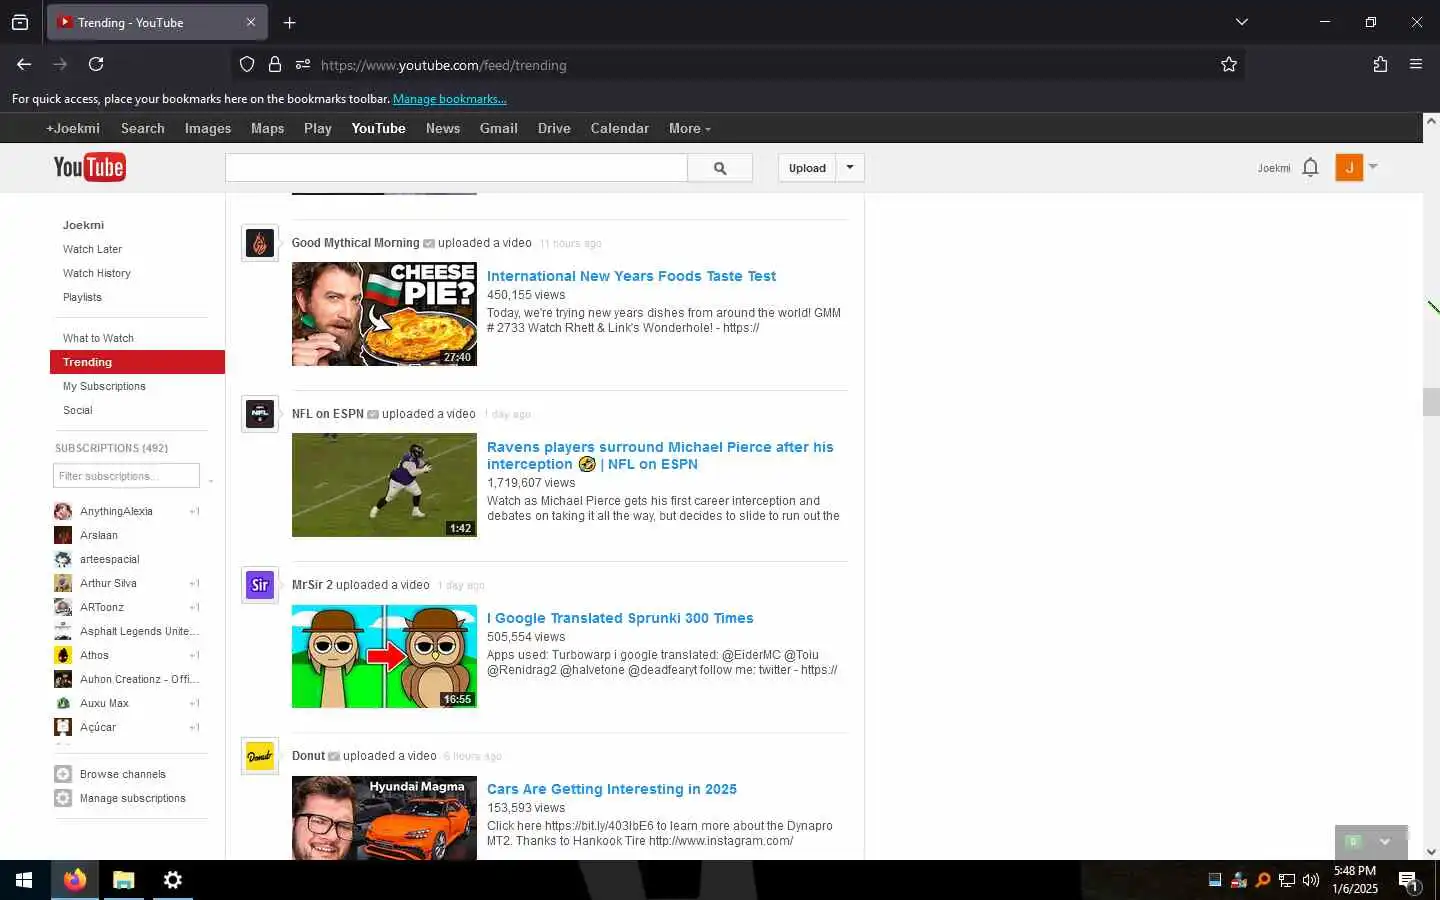Open the action center notification icon
The image size is (1440, 900).
pos(1408,881)
